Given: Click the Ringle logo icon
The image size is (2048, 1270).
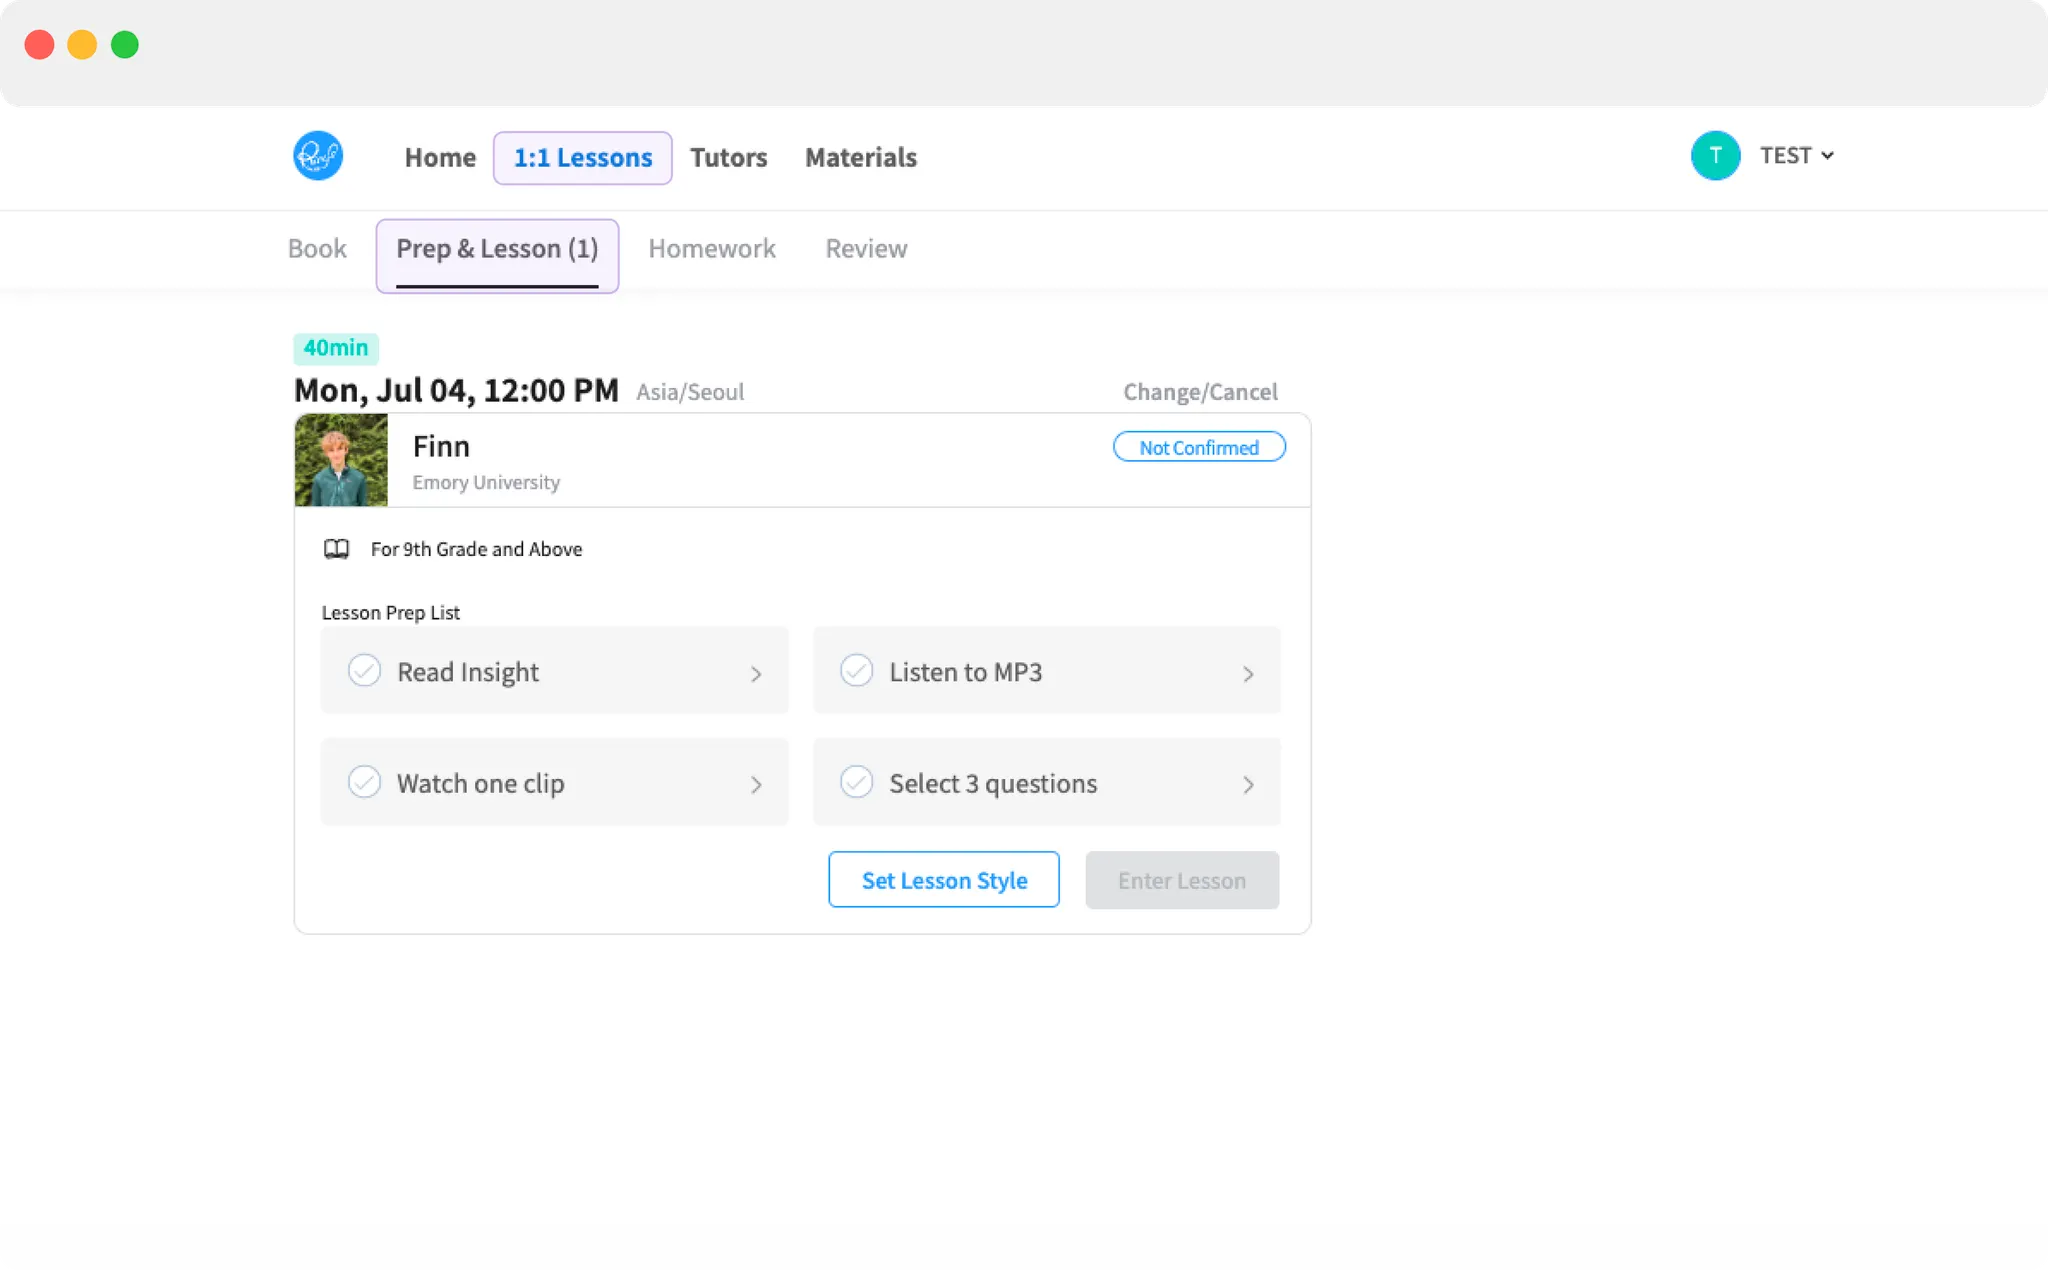Looking at the screenshot, I should coord(318,156).
